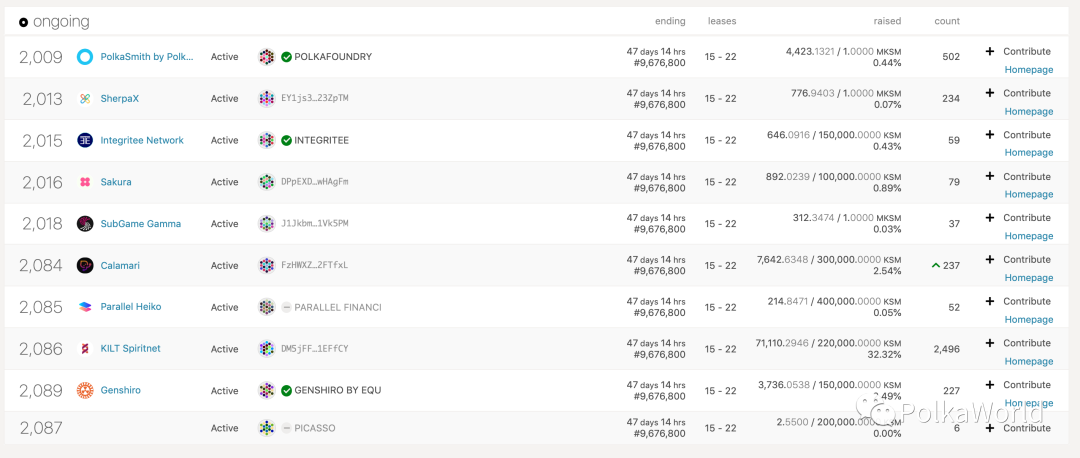Viewport: 1080px width, 458px height.
Task: Click the Sakura parachain logo icon
Action: point(85,182)
